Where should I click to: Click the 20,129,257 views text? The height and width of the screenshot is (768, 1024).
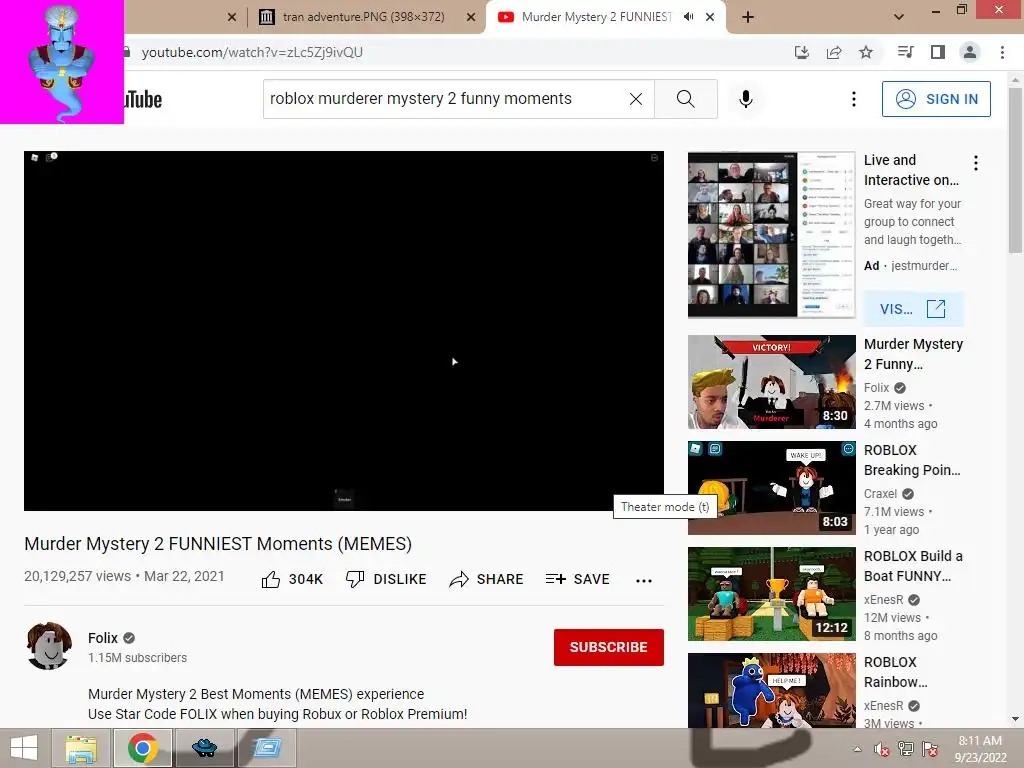tap(78, 576)
